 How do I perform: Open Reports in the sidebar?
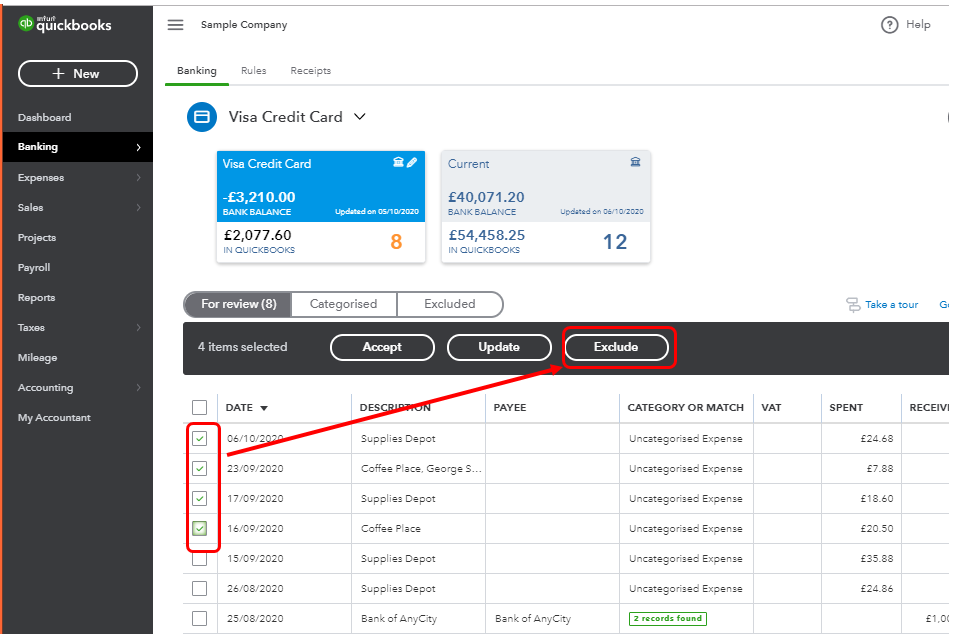37,298
